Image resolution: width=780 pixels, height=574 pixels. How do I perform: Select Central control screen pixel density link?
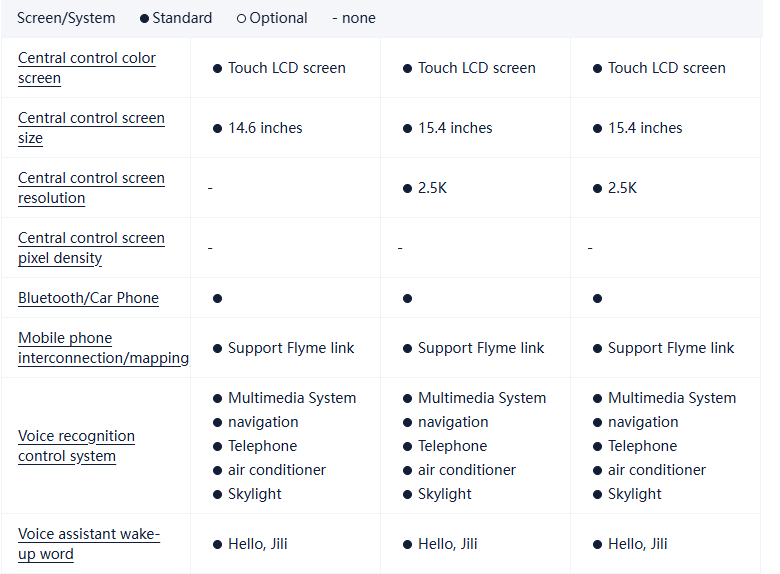[x=91, y=248]
